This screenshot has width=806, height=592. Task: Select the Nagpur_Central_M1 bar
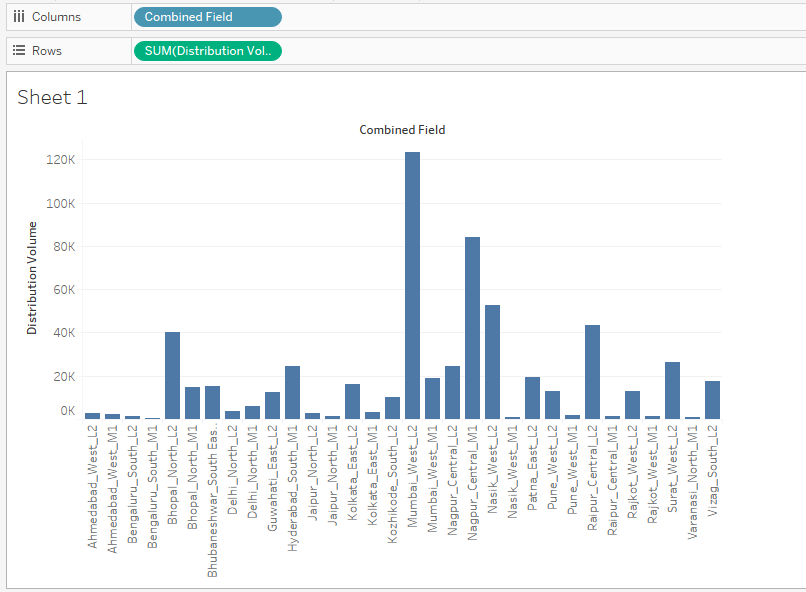click(x=472, y=328)
